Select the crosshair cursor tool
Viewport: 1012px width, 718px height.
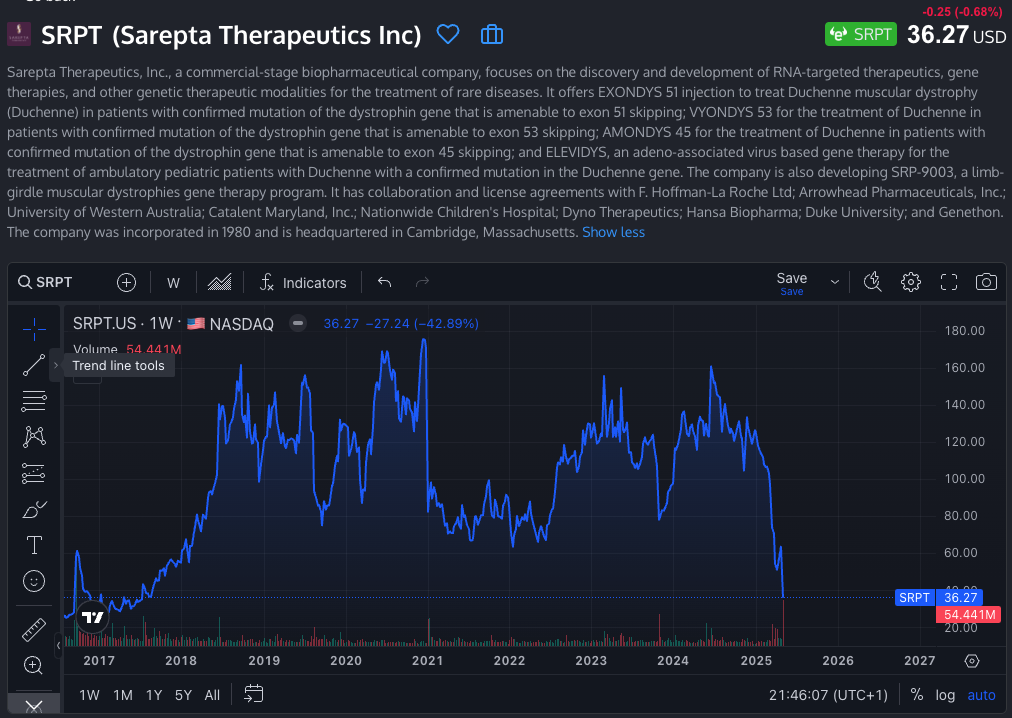click(x=34, y=329)
